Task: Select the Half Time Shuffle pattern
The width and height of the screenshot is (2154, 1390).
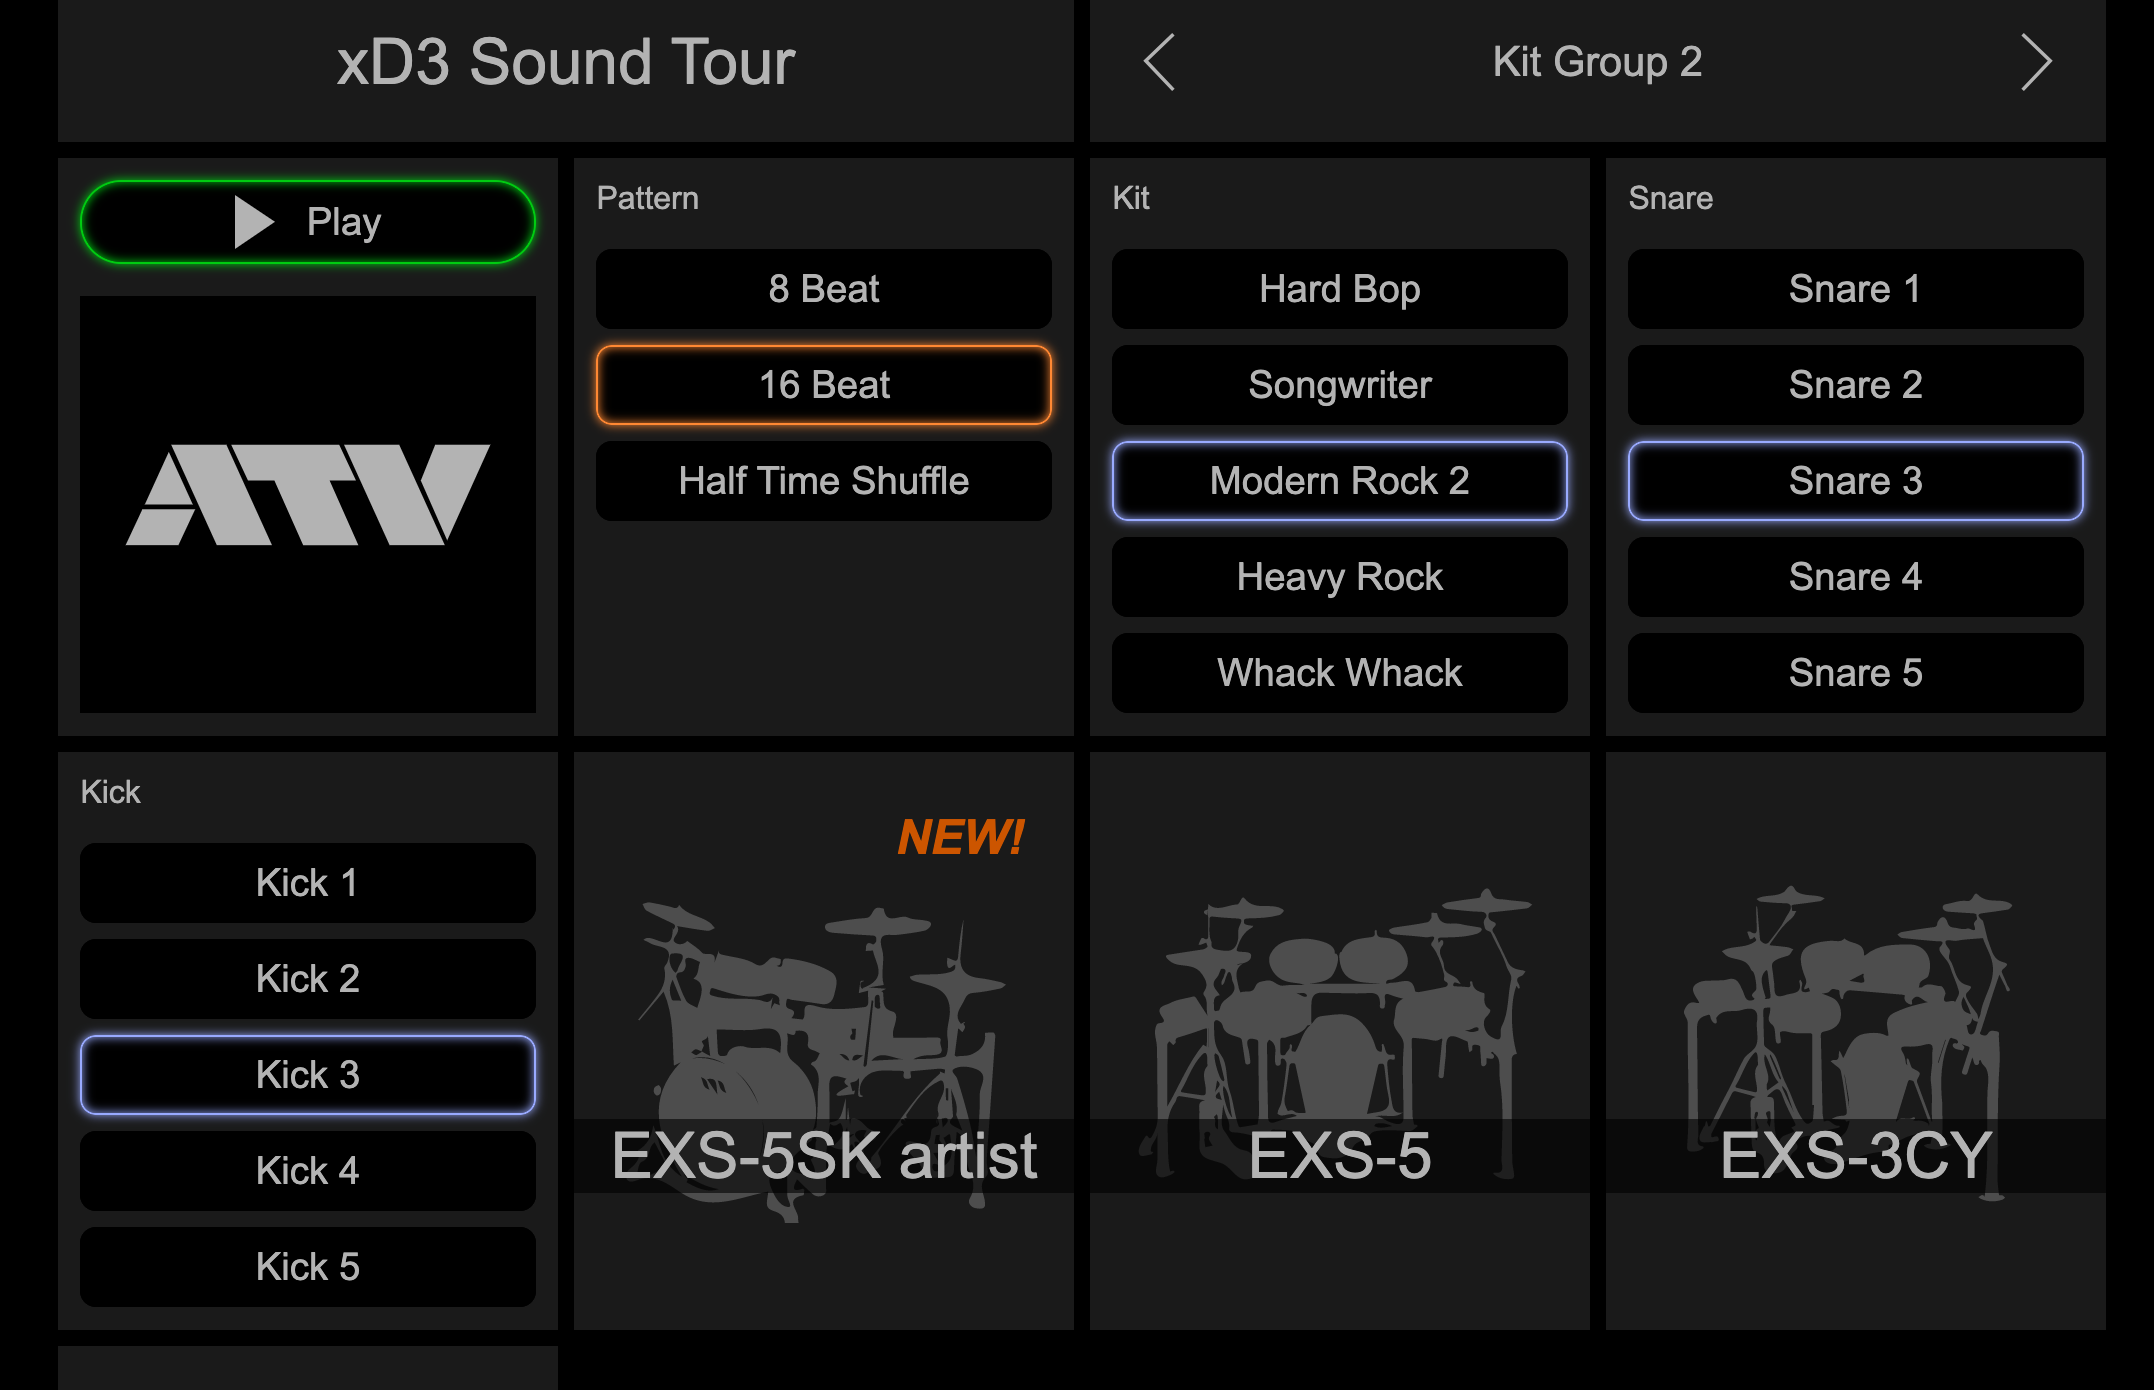Action: pos(824,481)
